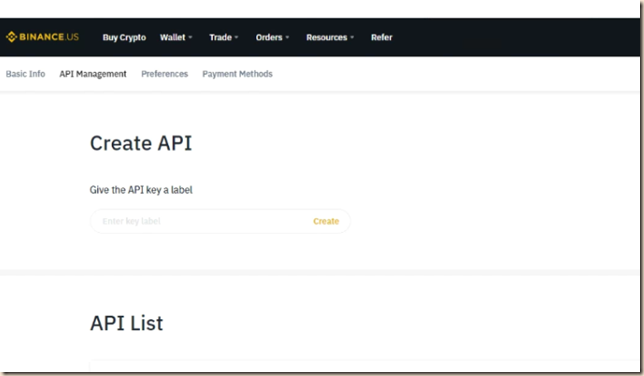644x376 pixels.
Task: Open the Buy Crypto page
Action: (x=124, y=37)
